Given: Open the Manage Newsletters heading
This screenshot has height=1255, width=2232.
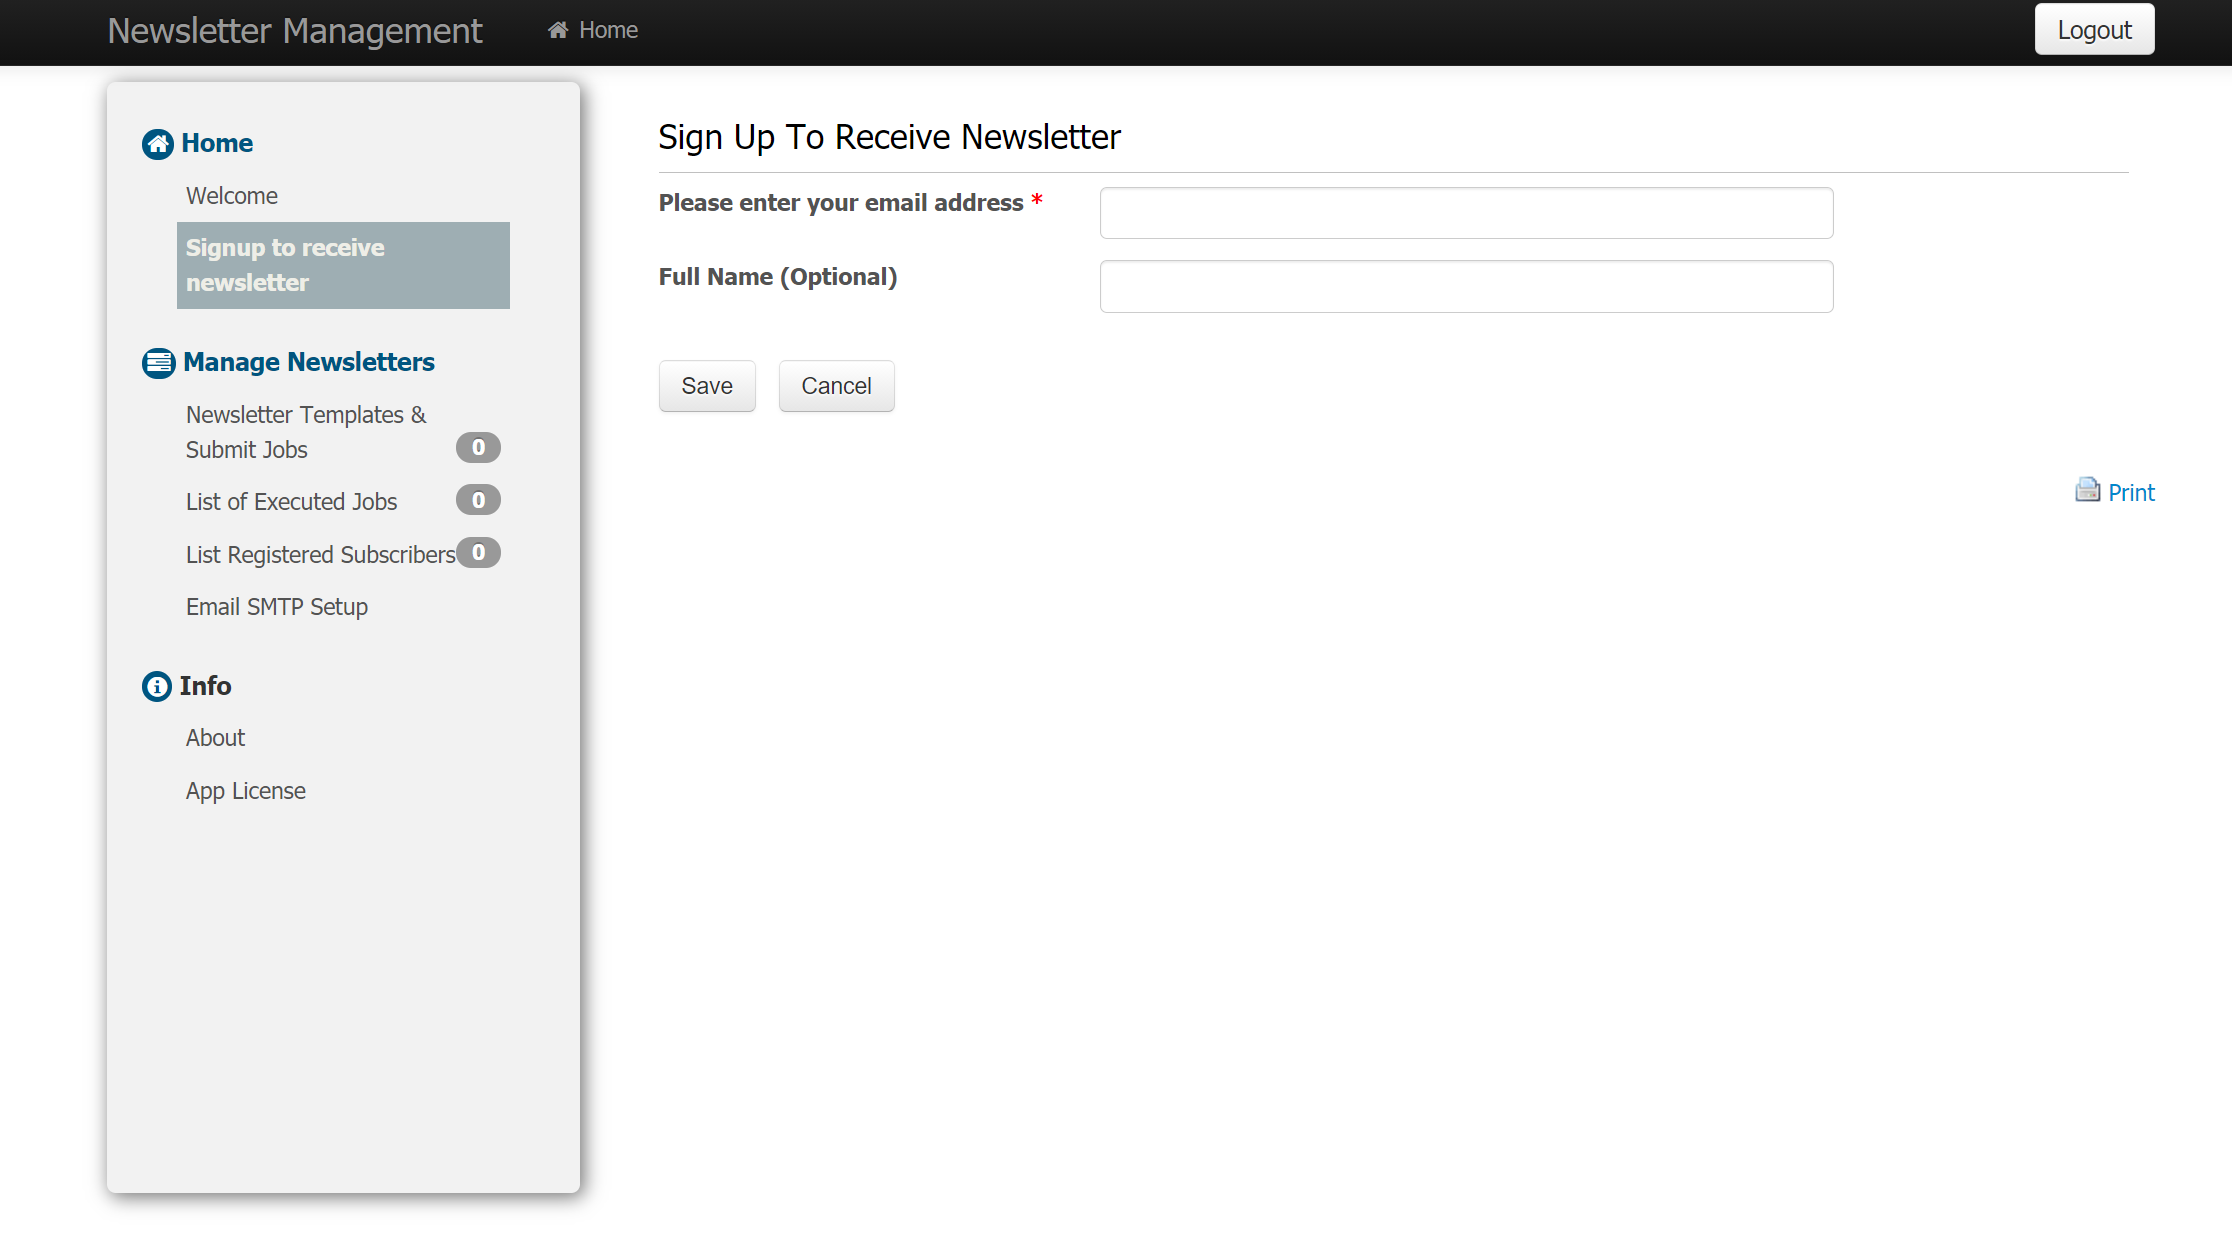Looking at the screenshot, I should 309,362.
